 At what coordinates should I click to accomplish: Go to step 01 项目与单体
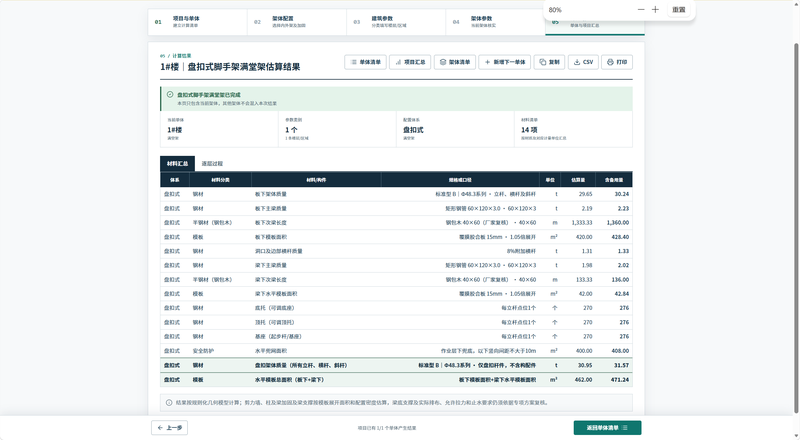click(197, 22)
